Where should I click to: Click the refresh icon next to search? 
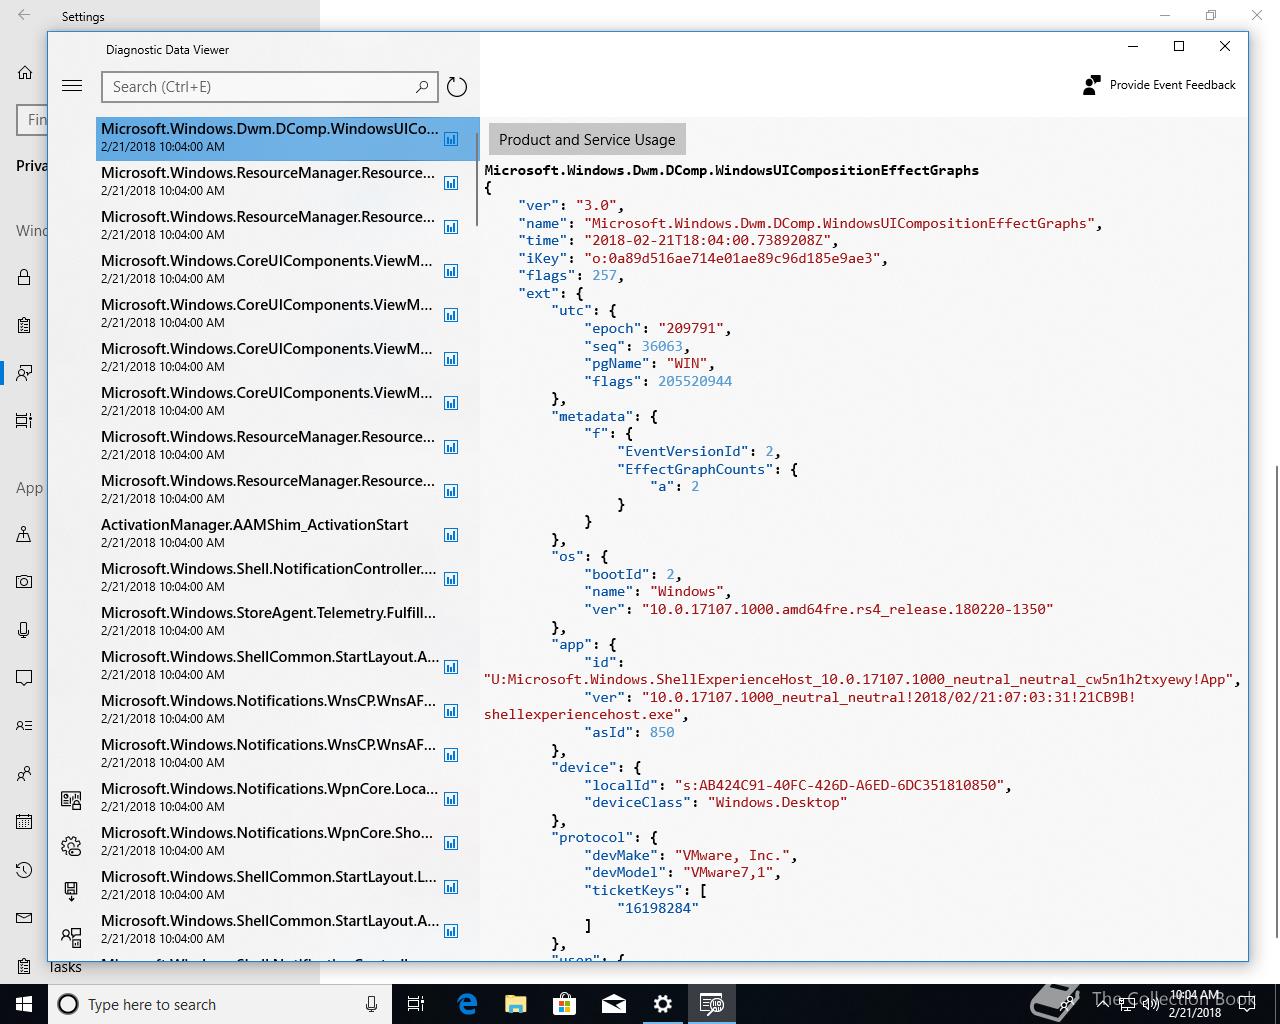pyautogui.click(x=457, y=87)
